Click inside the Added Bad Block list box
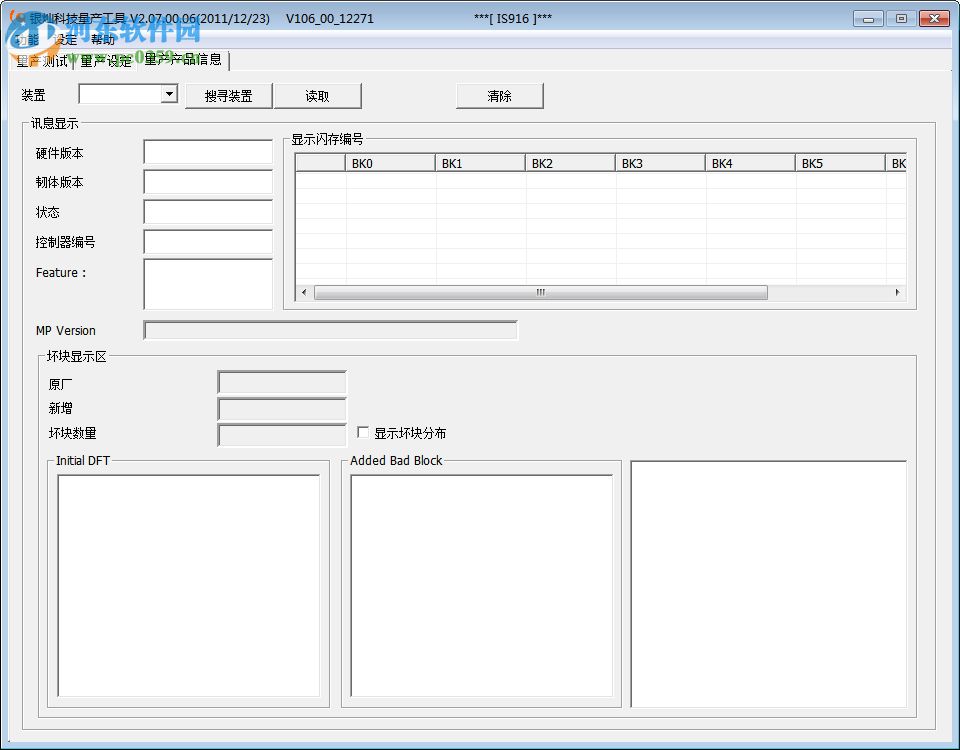Image resolution: width=960 pixels, height=750 pixels. click(x=482, y=586)
